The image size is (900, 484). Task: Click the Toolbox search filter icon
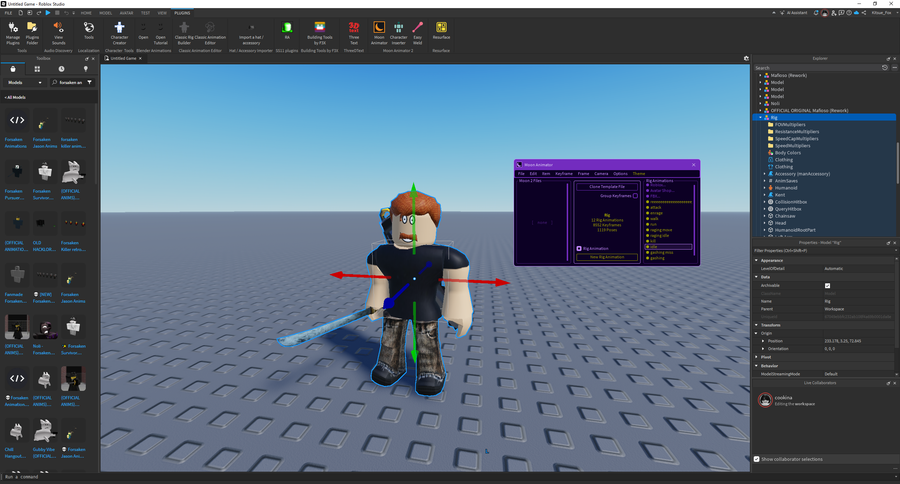90,83
